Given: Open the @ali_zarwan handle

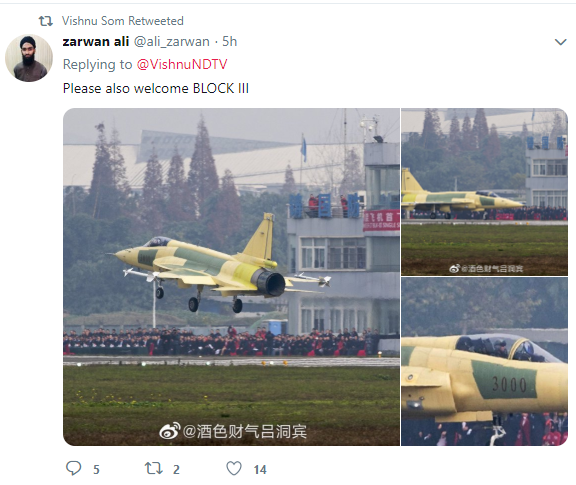Looking at the screenshot, I should (172, 42).
